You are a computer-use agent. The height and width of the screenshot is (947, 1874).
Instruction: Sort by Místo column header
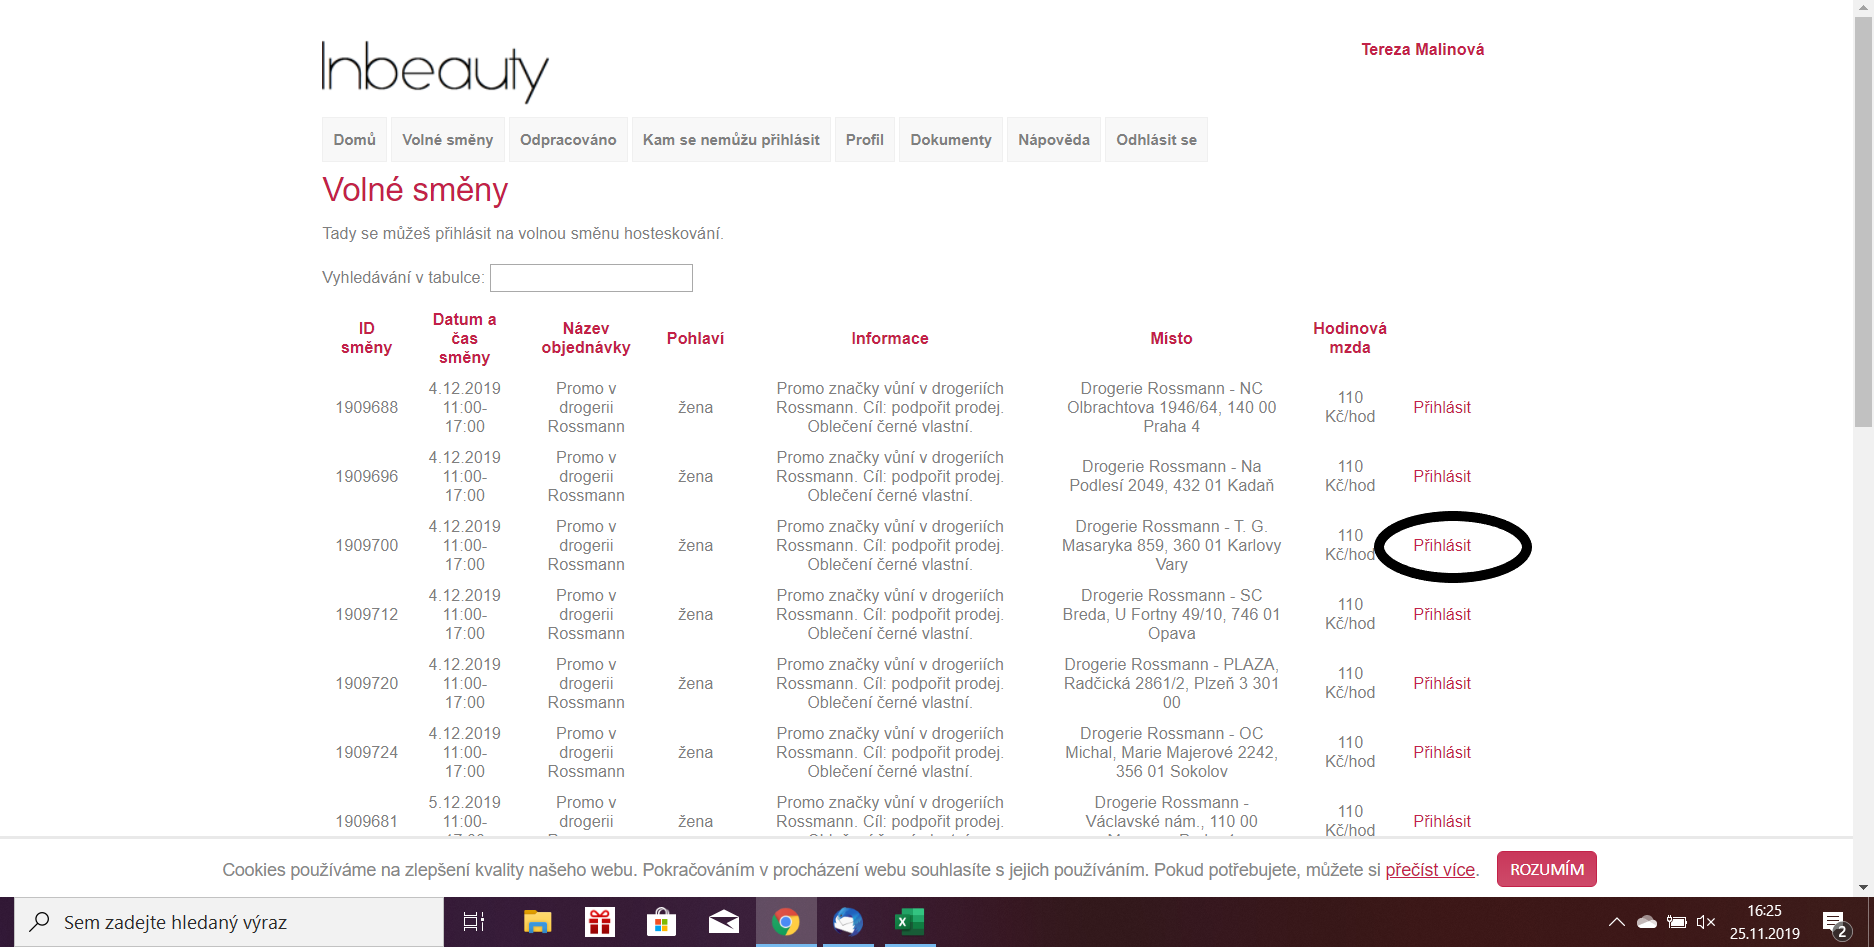click(1171, 338)
